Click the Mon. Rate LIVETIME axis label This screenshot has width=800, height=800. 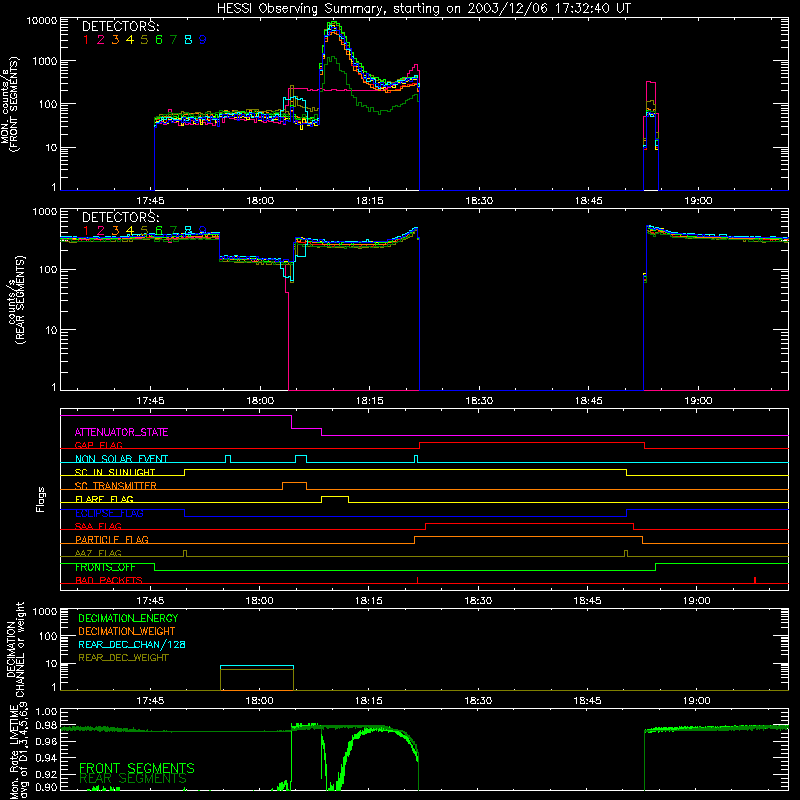19,751
